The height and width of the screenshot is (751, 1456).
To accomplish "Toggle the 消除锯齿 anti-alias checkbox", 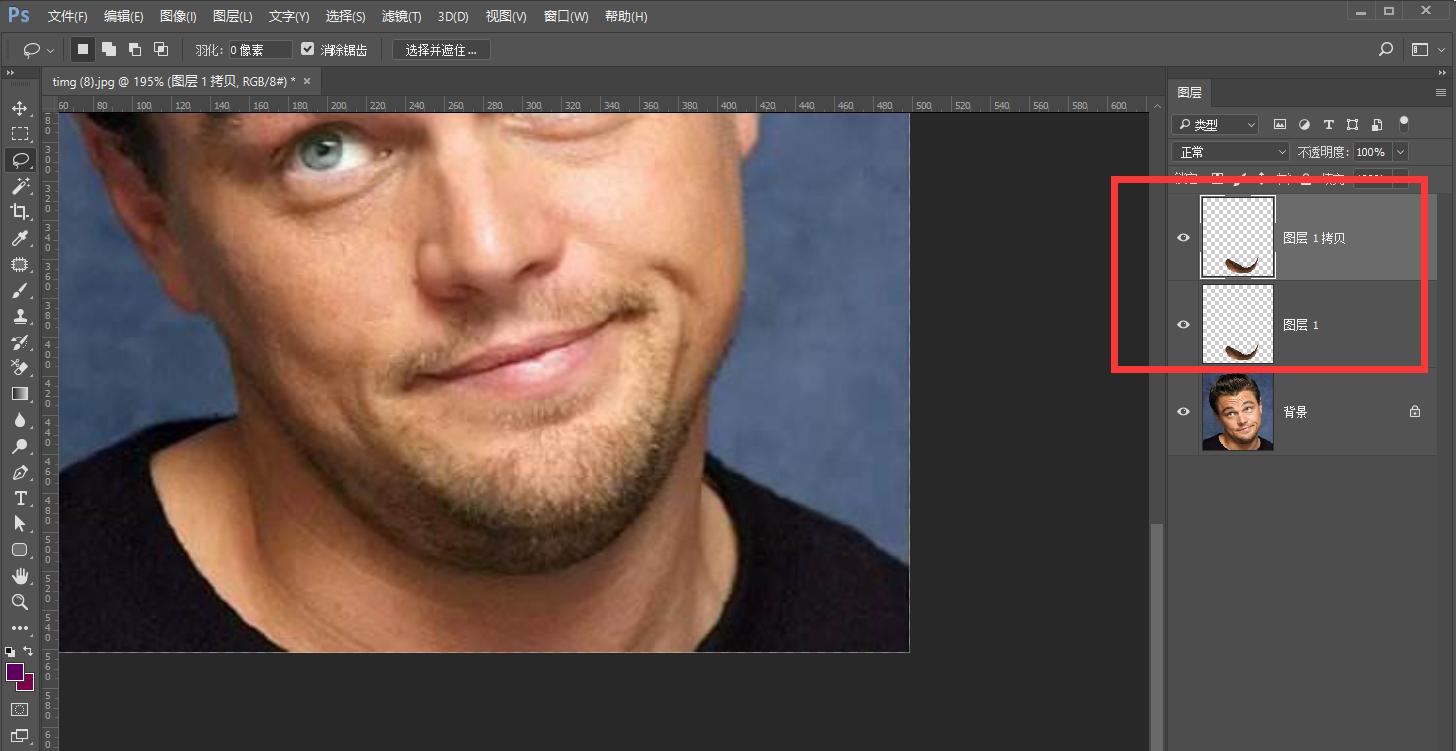I will tap(308, 49).
